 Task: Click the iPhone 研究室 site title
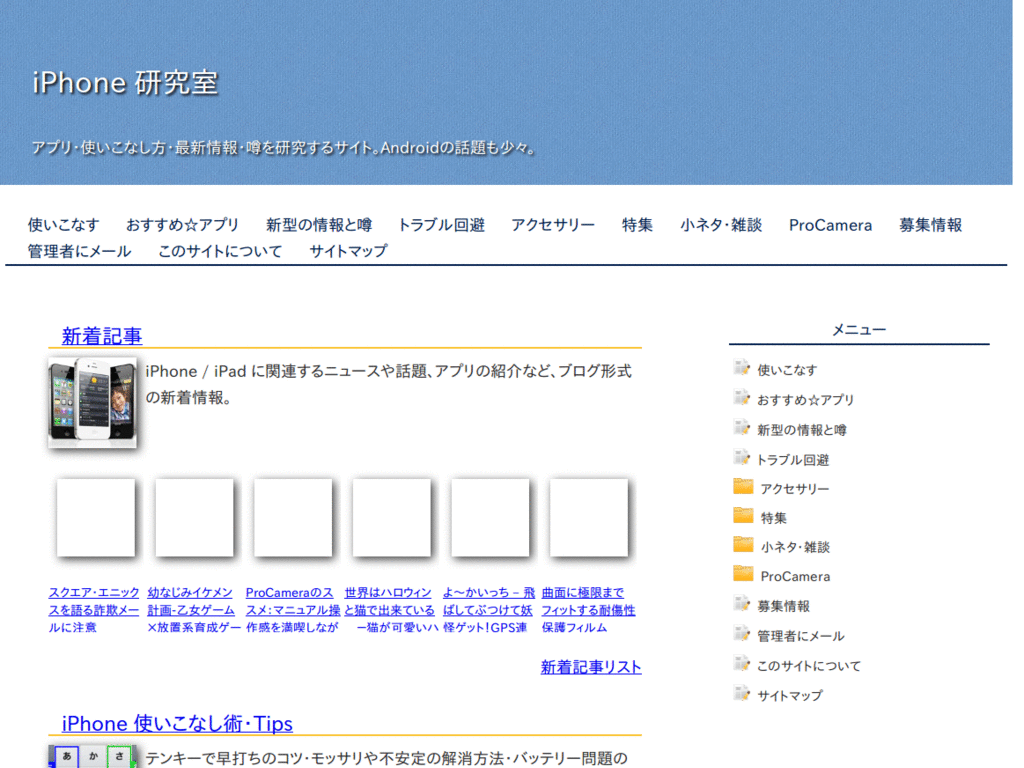point(125,83)
